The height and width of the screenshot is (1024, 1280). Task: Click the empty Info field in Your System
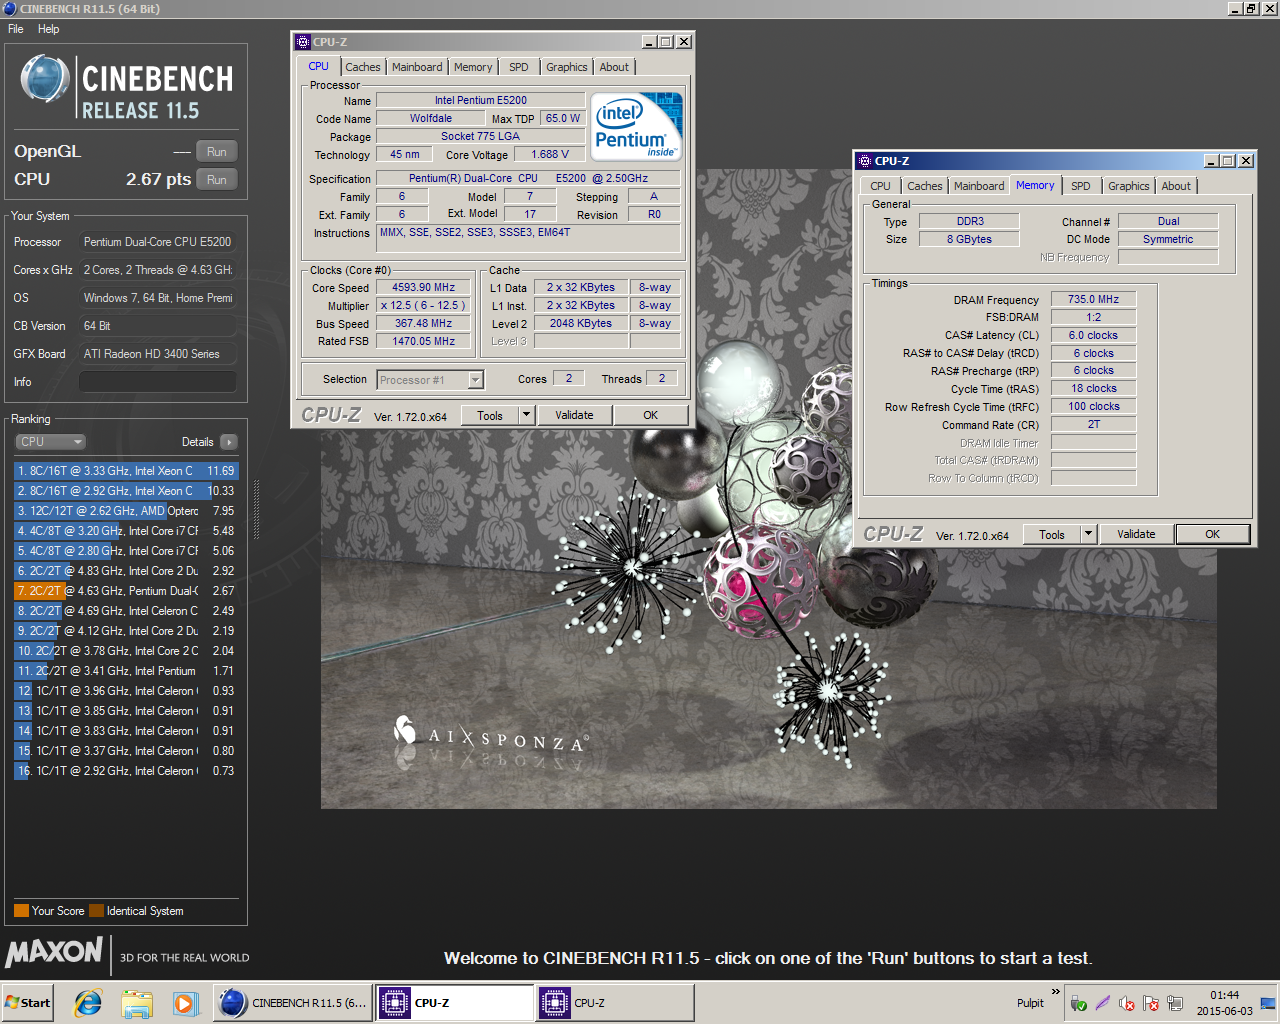[x=158, y=382]
